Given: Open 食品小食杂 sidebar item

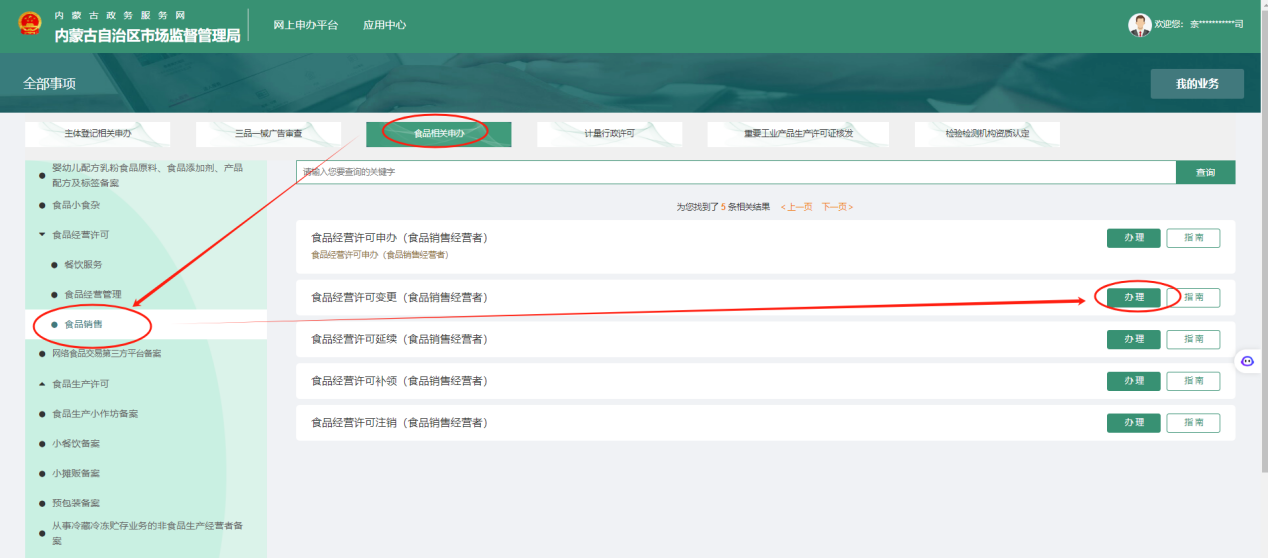Looking at the screenshot, I should click(x=76, y=205).
